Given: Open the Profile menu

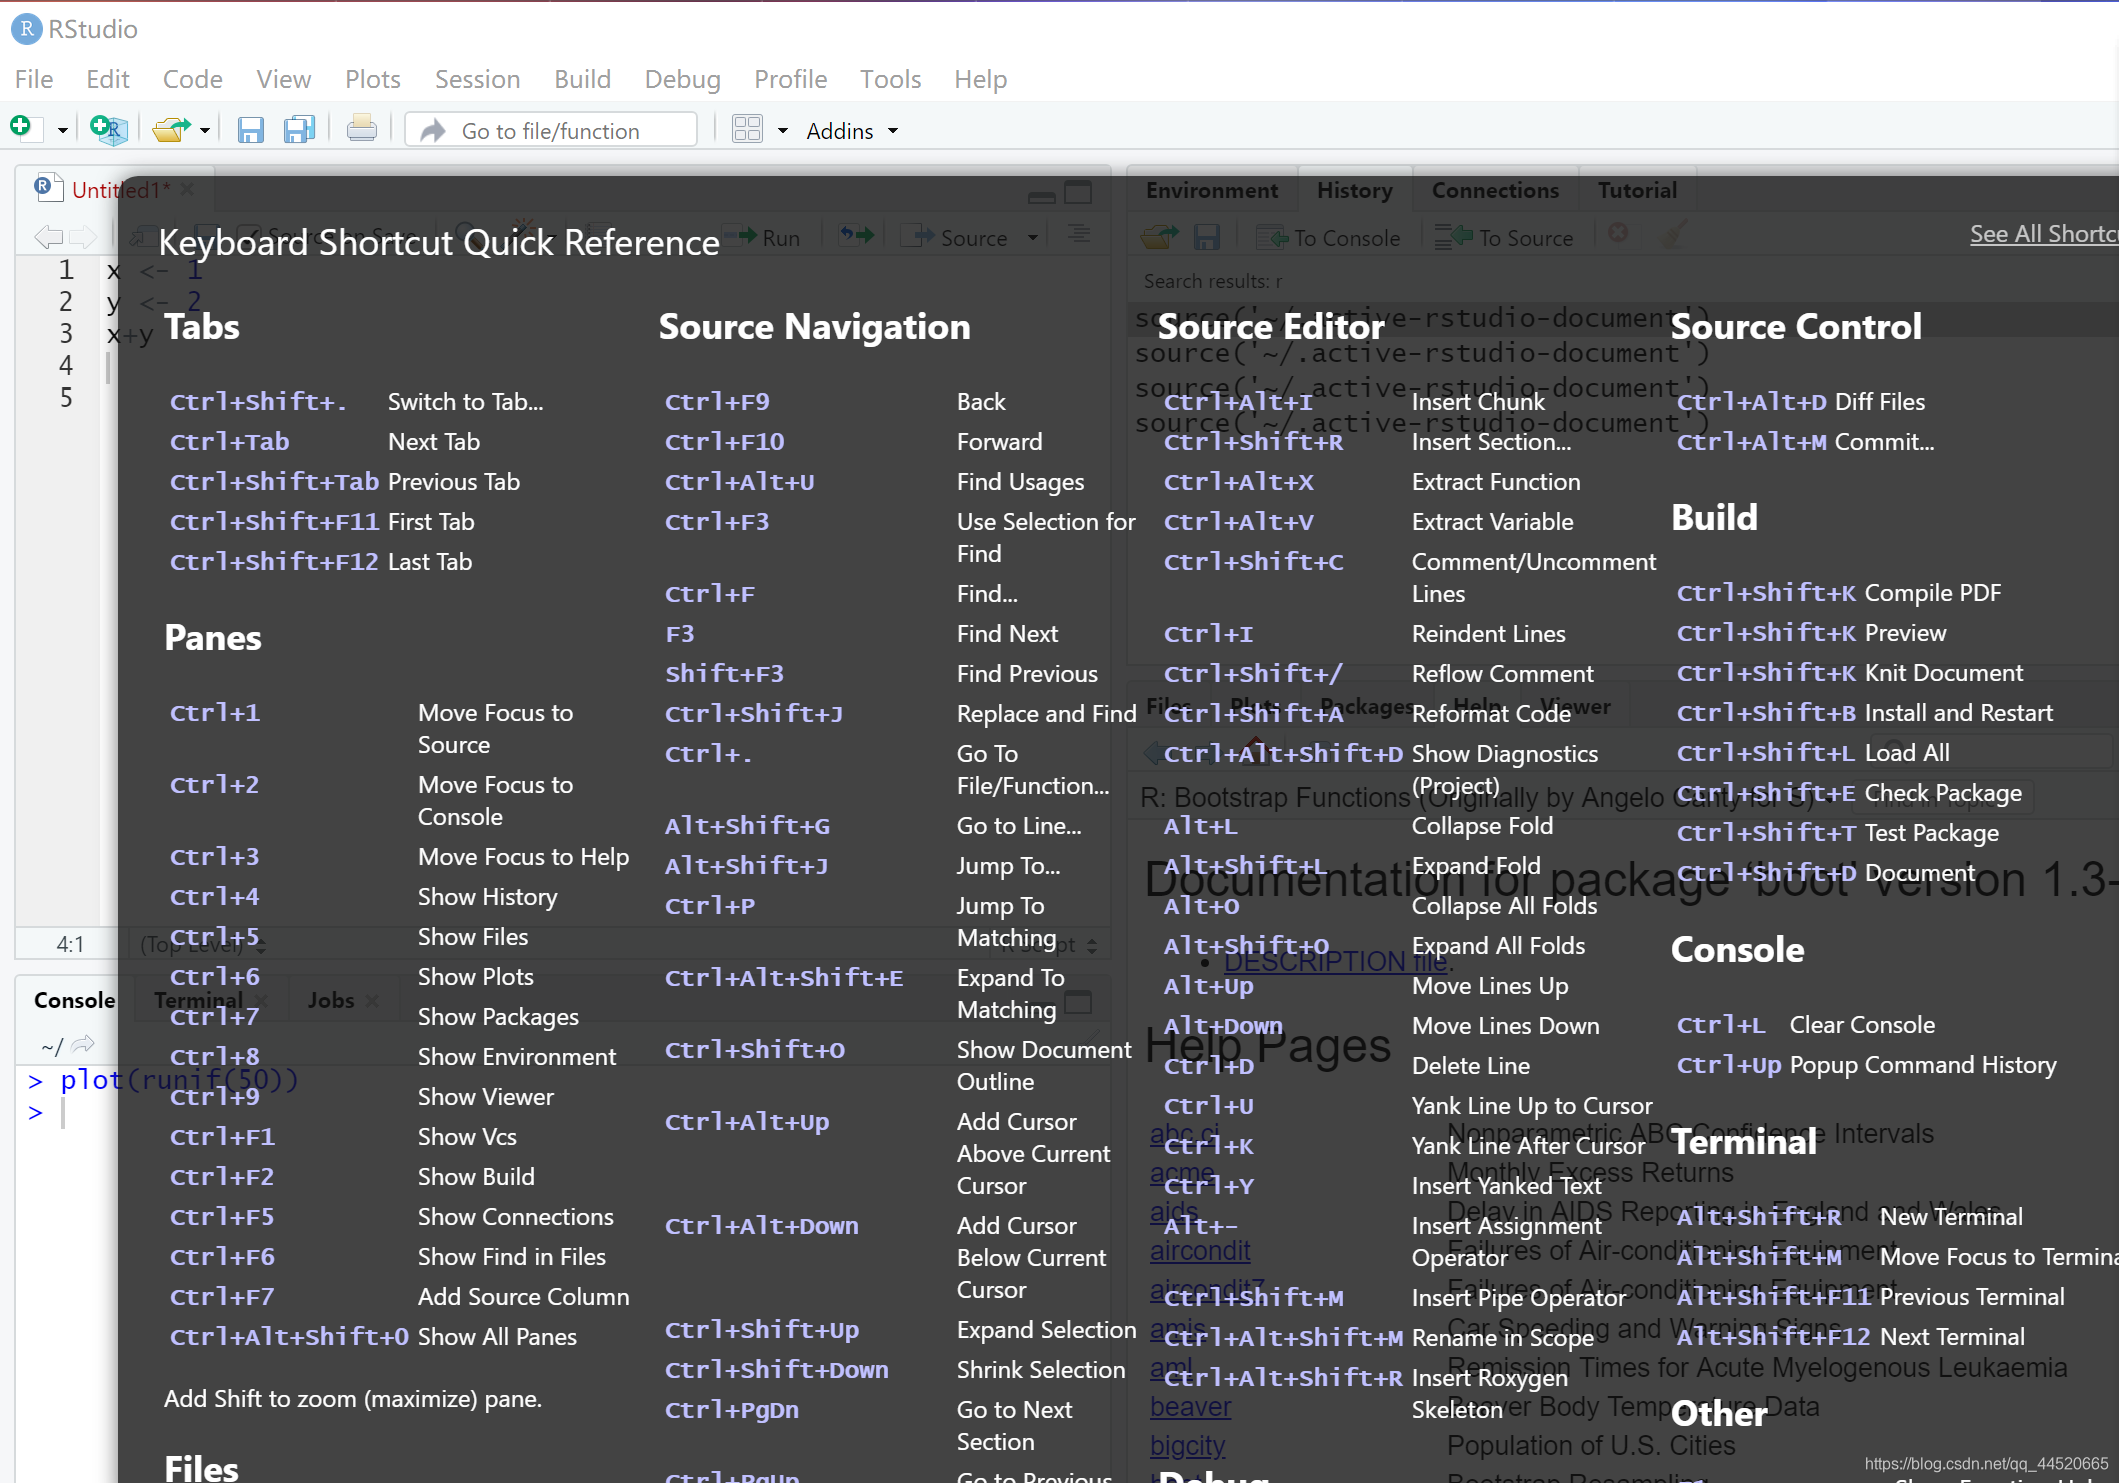Looking at the screenshot, I should tap(790, 79).
